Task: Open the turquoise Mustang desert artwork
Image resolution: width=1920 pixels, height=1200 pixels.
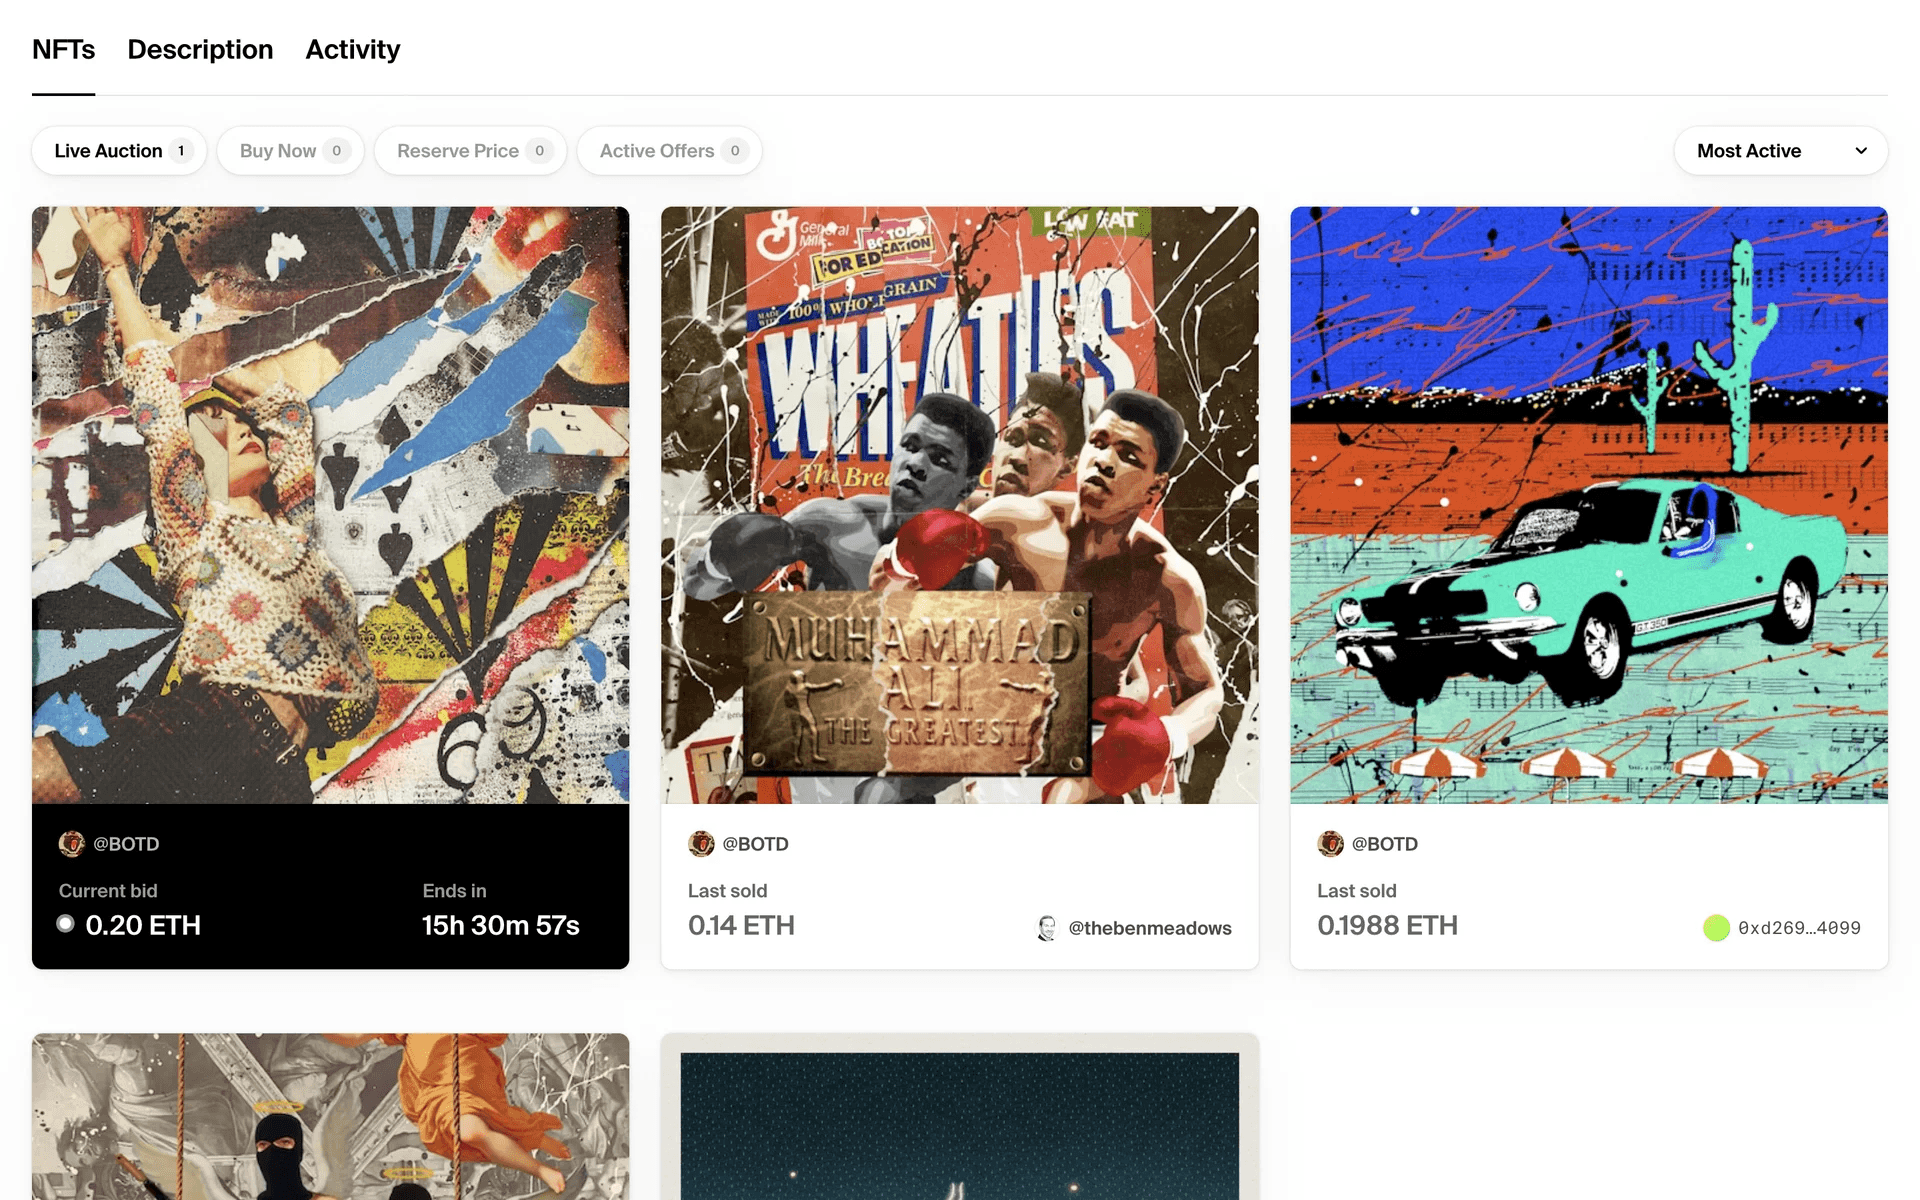Action: tap(1589, 505)
